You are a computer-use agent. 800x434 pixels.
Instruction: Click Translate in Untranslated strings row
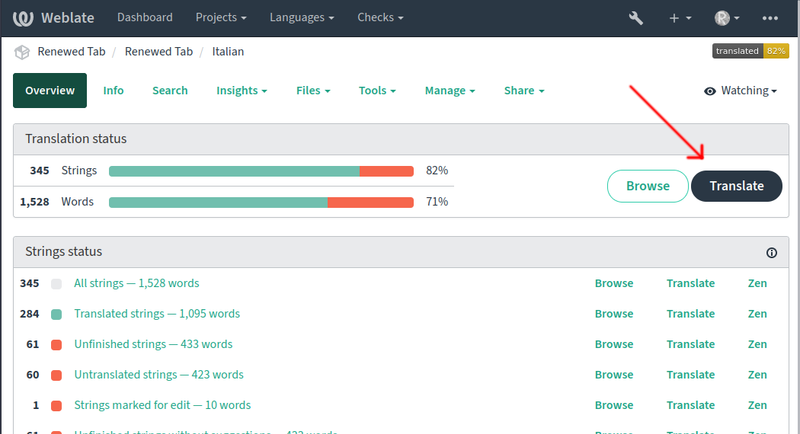click(691, 375)
